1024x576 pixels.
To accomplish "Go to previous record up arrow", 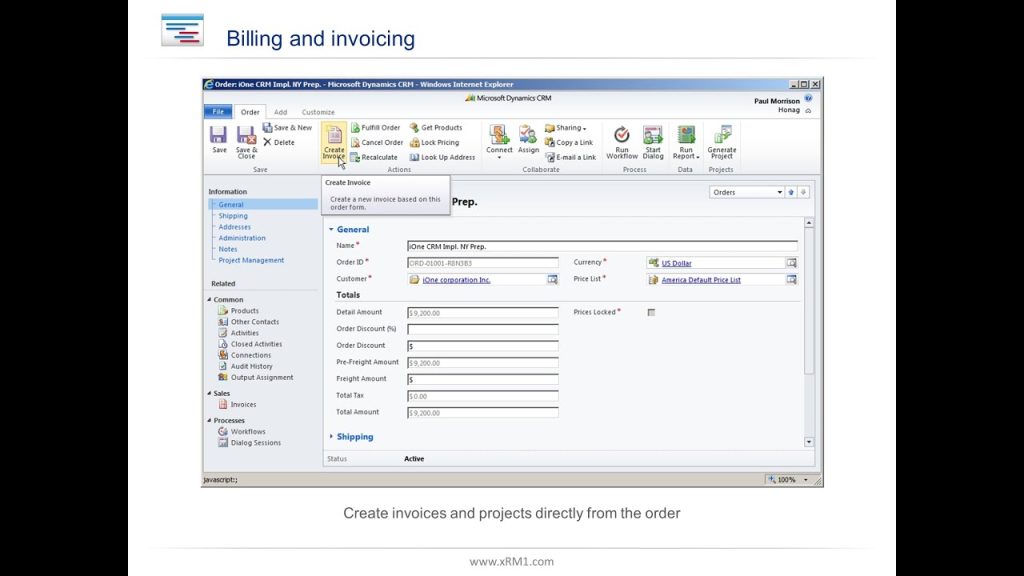I will pos(791,192).
